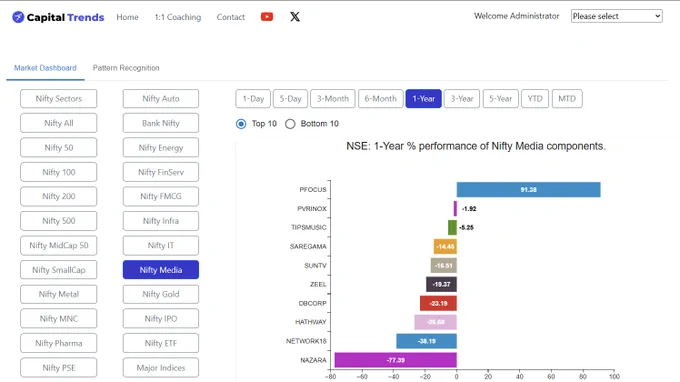Choose Bank Nifty
The width and height of the screenshot is (680, 382).
(x=161, y=123)
